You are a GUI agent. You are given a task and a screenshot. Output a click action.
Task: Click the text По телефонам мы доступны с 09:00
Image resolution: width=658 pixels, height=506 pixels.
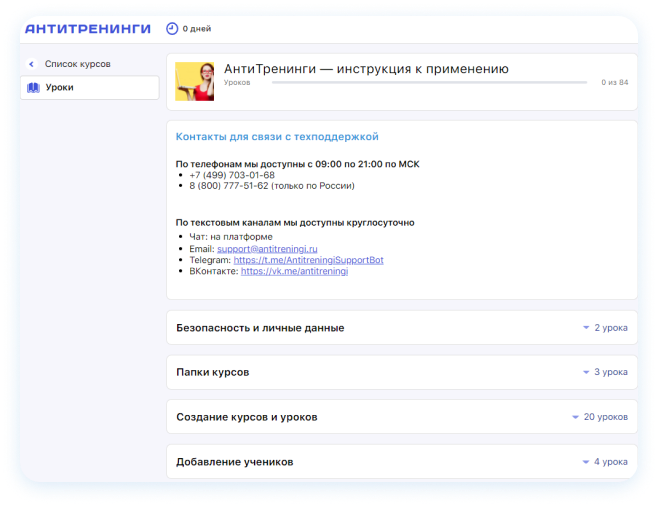pyautogui.click(x=258, y=164)
